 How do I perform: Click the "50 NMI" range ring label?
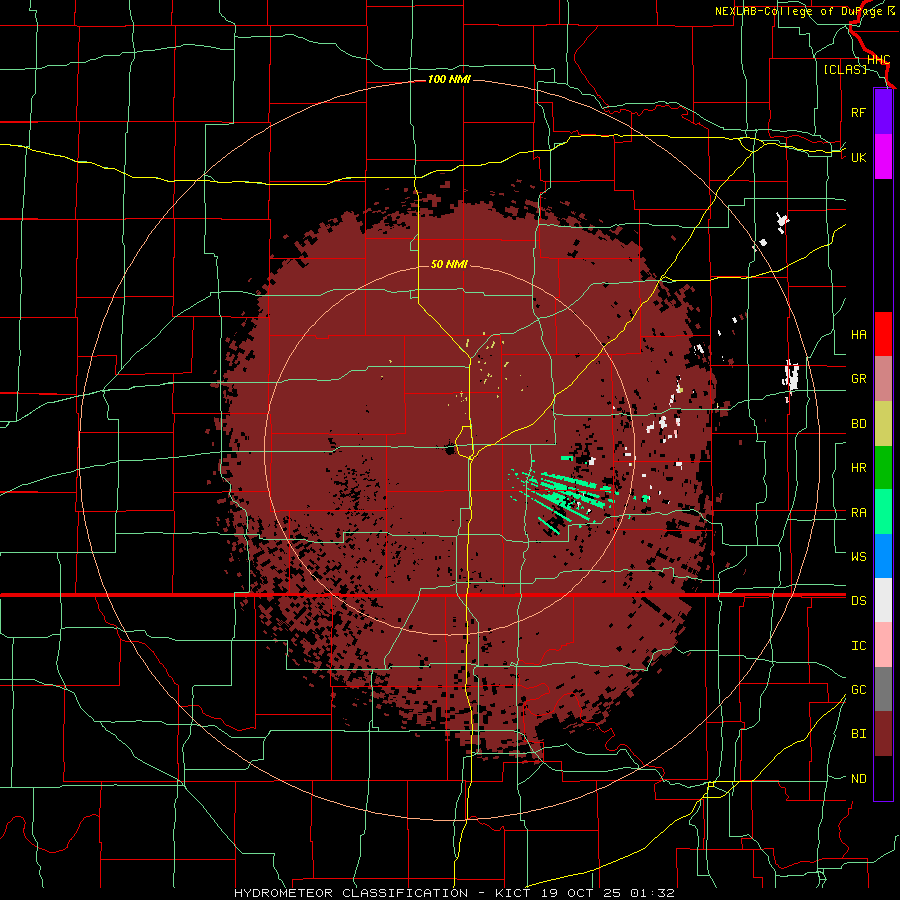[x=449, y=264]
